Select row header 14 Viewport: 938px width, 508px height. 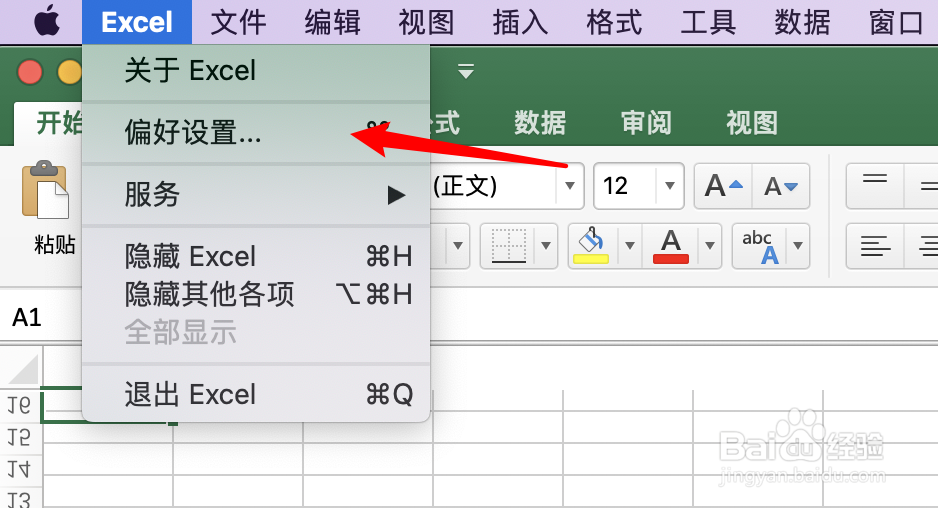[20, 470]
